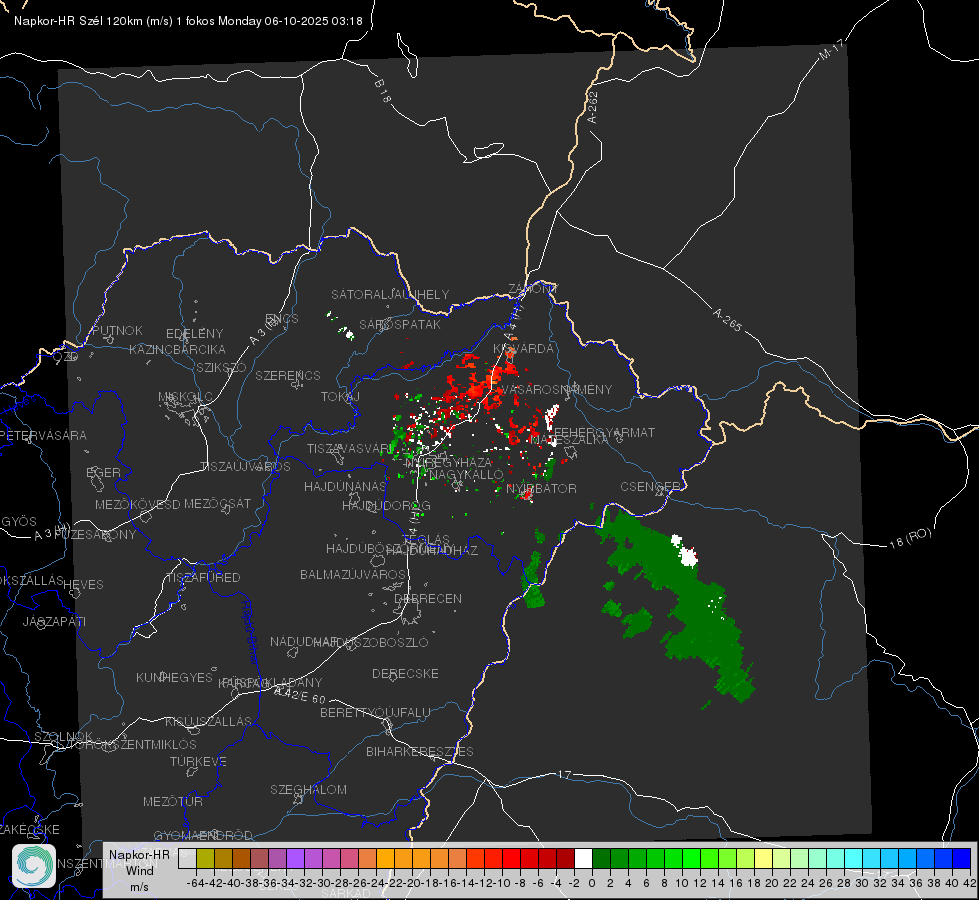This screenshot has width=979, height=900.
Task: Click the image title Napkor-HR Szél timestamp text
Action: [x=188, y=21]
